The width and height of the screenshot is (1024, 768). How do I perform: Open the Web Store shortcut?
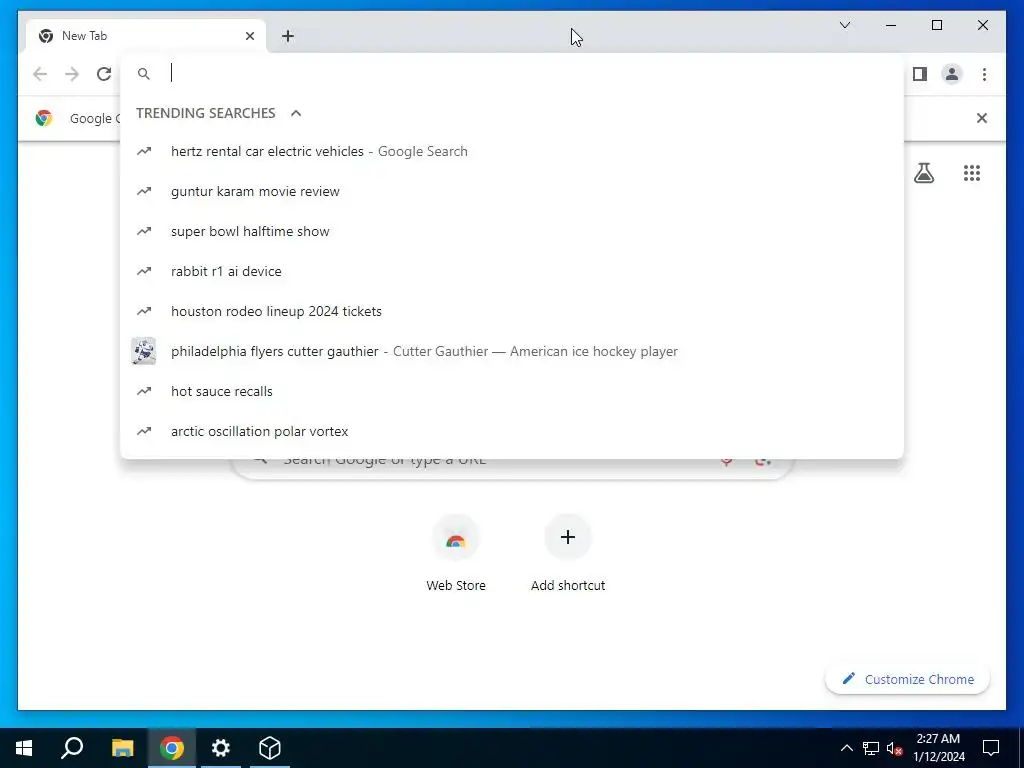pos(456,554)
